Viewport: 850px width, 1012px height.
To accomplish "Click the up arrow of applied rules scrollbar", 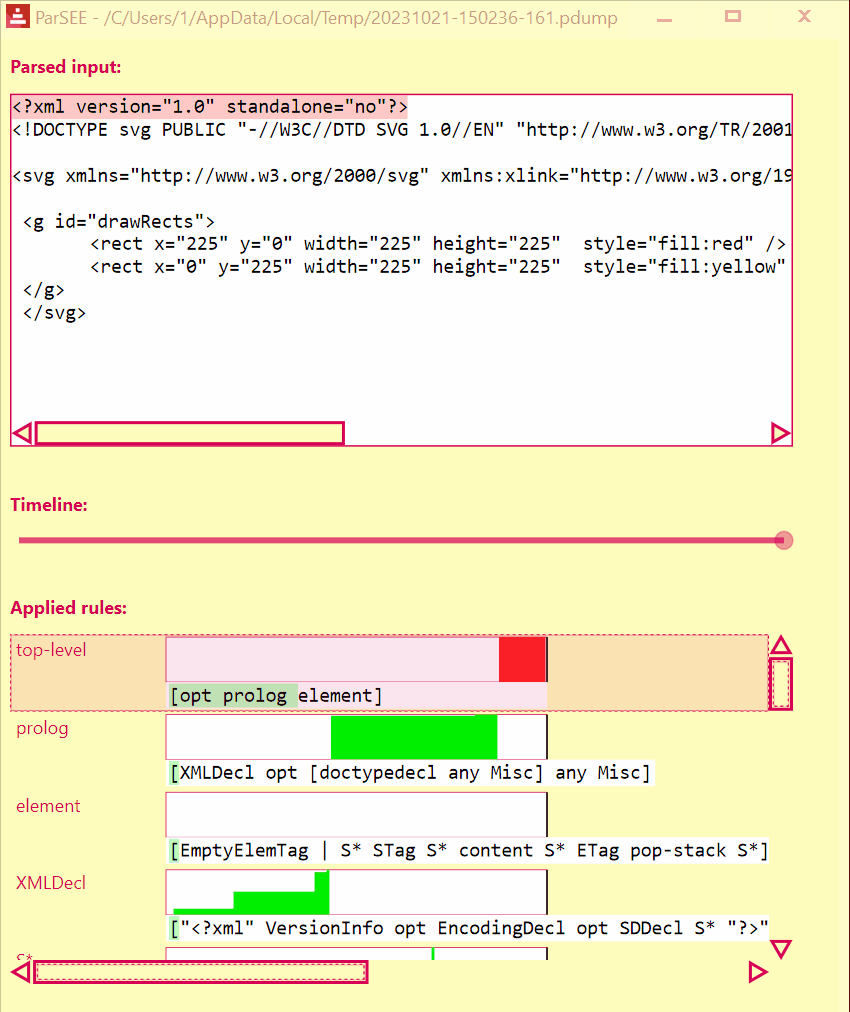I will point(781,645).
